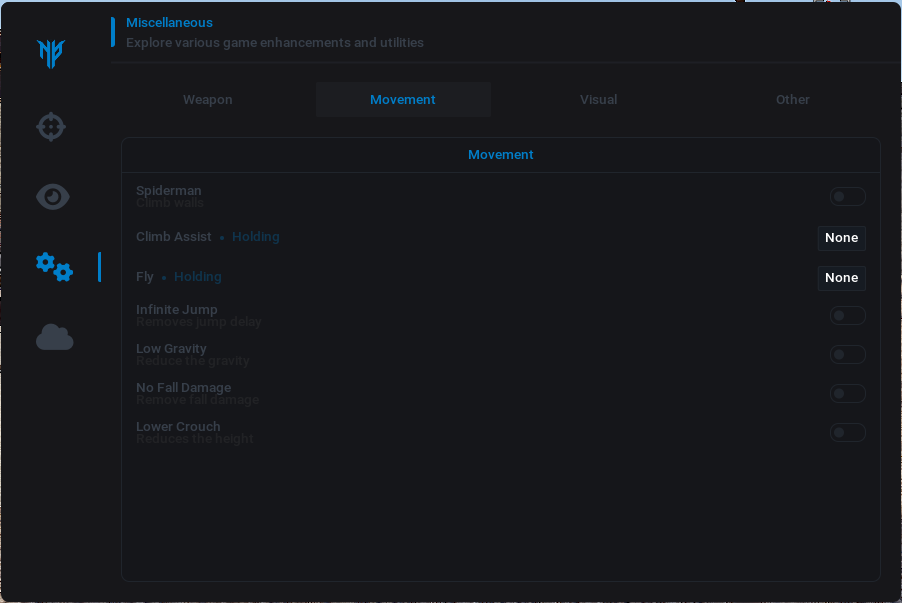Switch to the Weapon tab
This screenshot has height=603, width=902.
pos(207,100)
